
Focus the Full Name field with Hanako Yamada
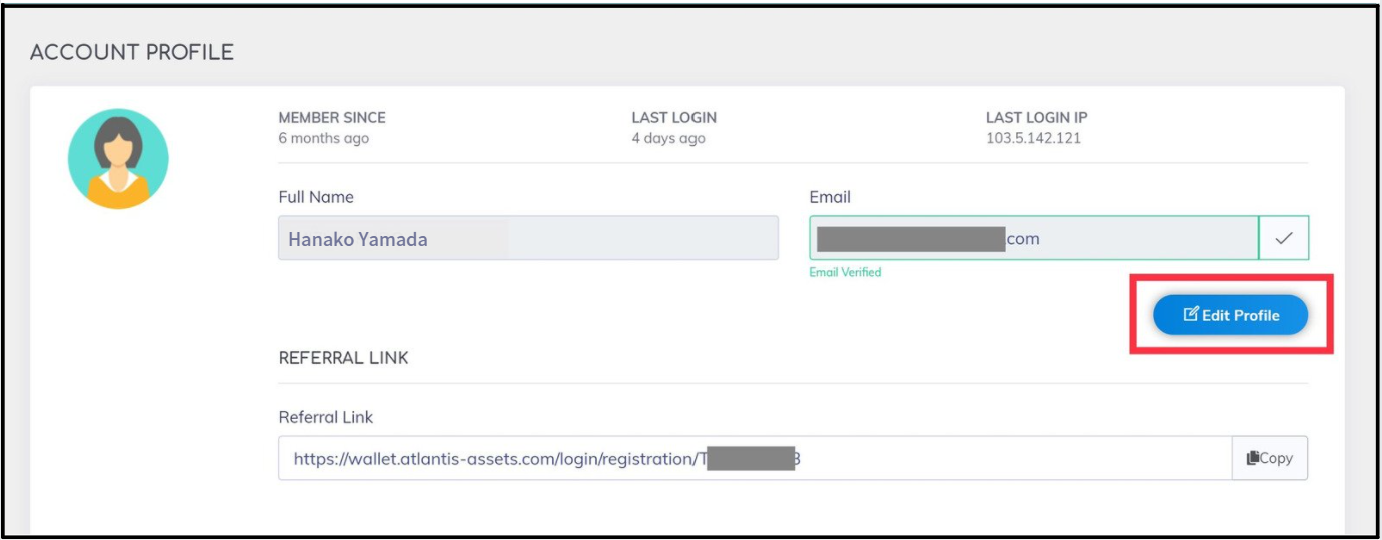pos(528,238)
